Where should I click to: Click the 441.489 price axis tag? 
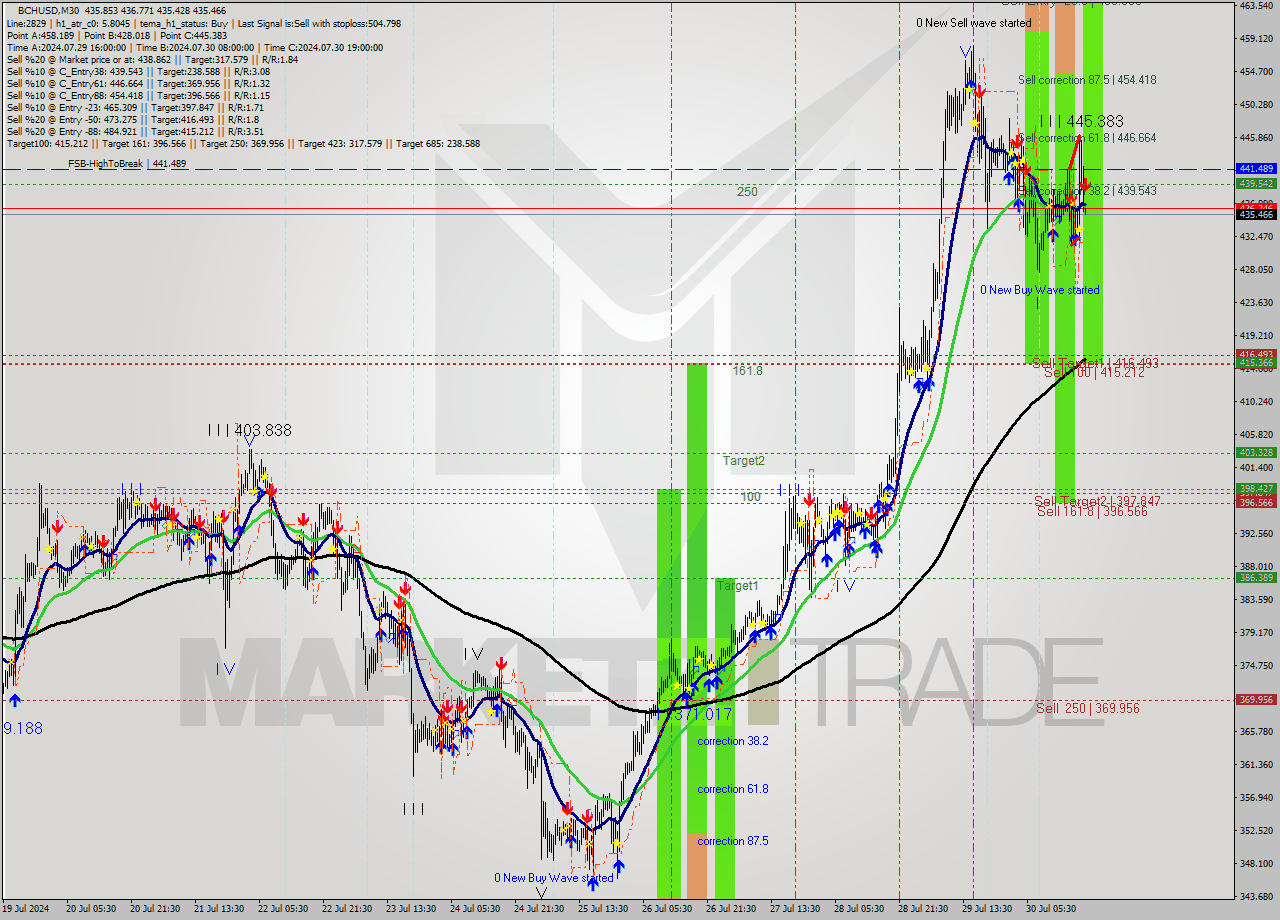coord(1257,169)
